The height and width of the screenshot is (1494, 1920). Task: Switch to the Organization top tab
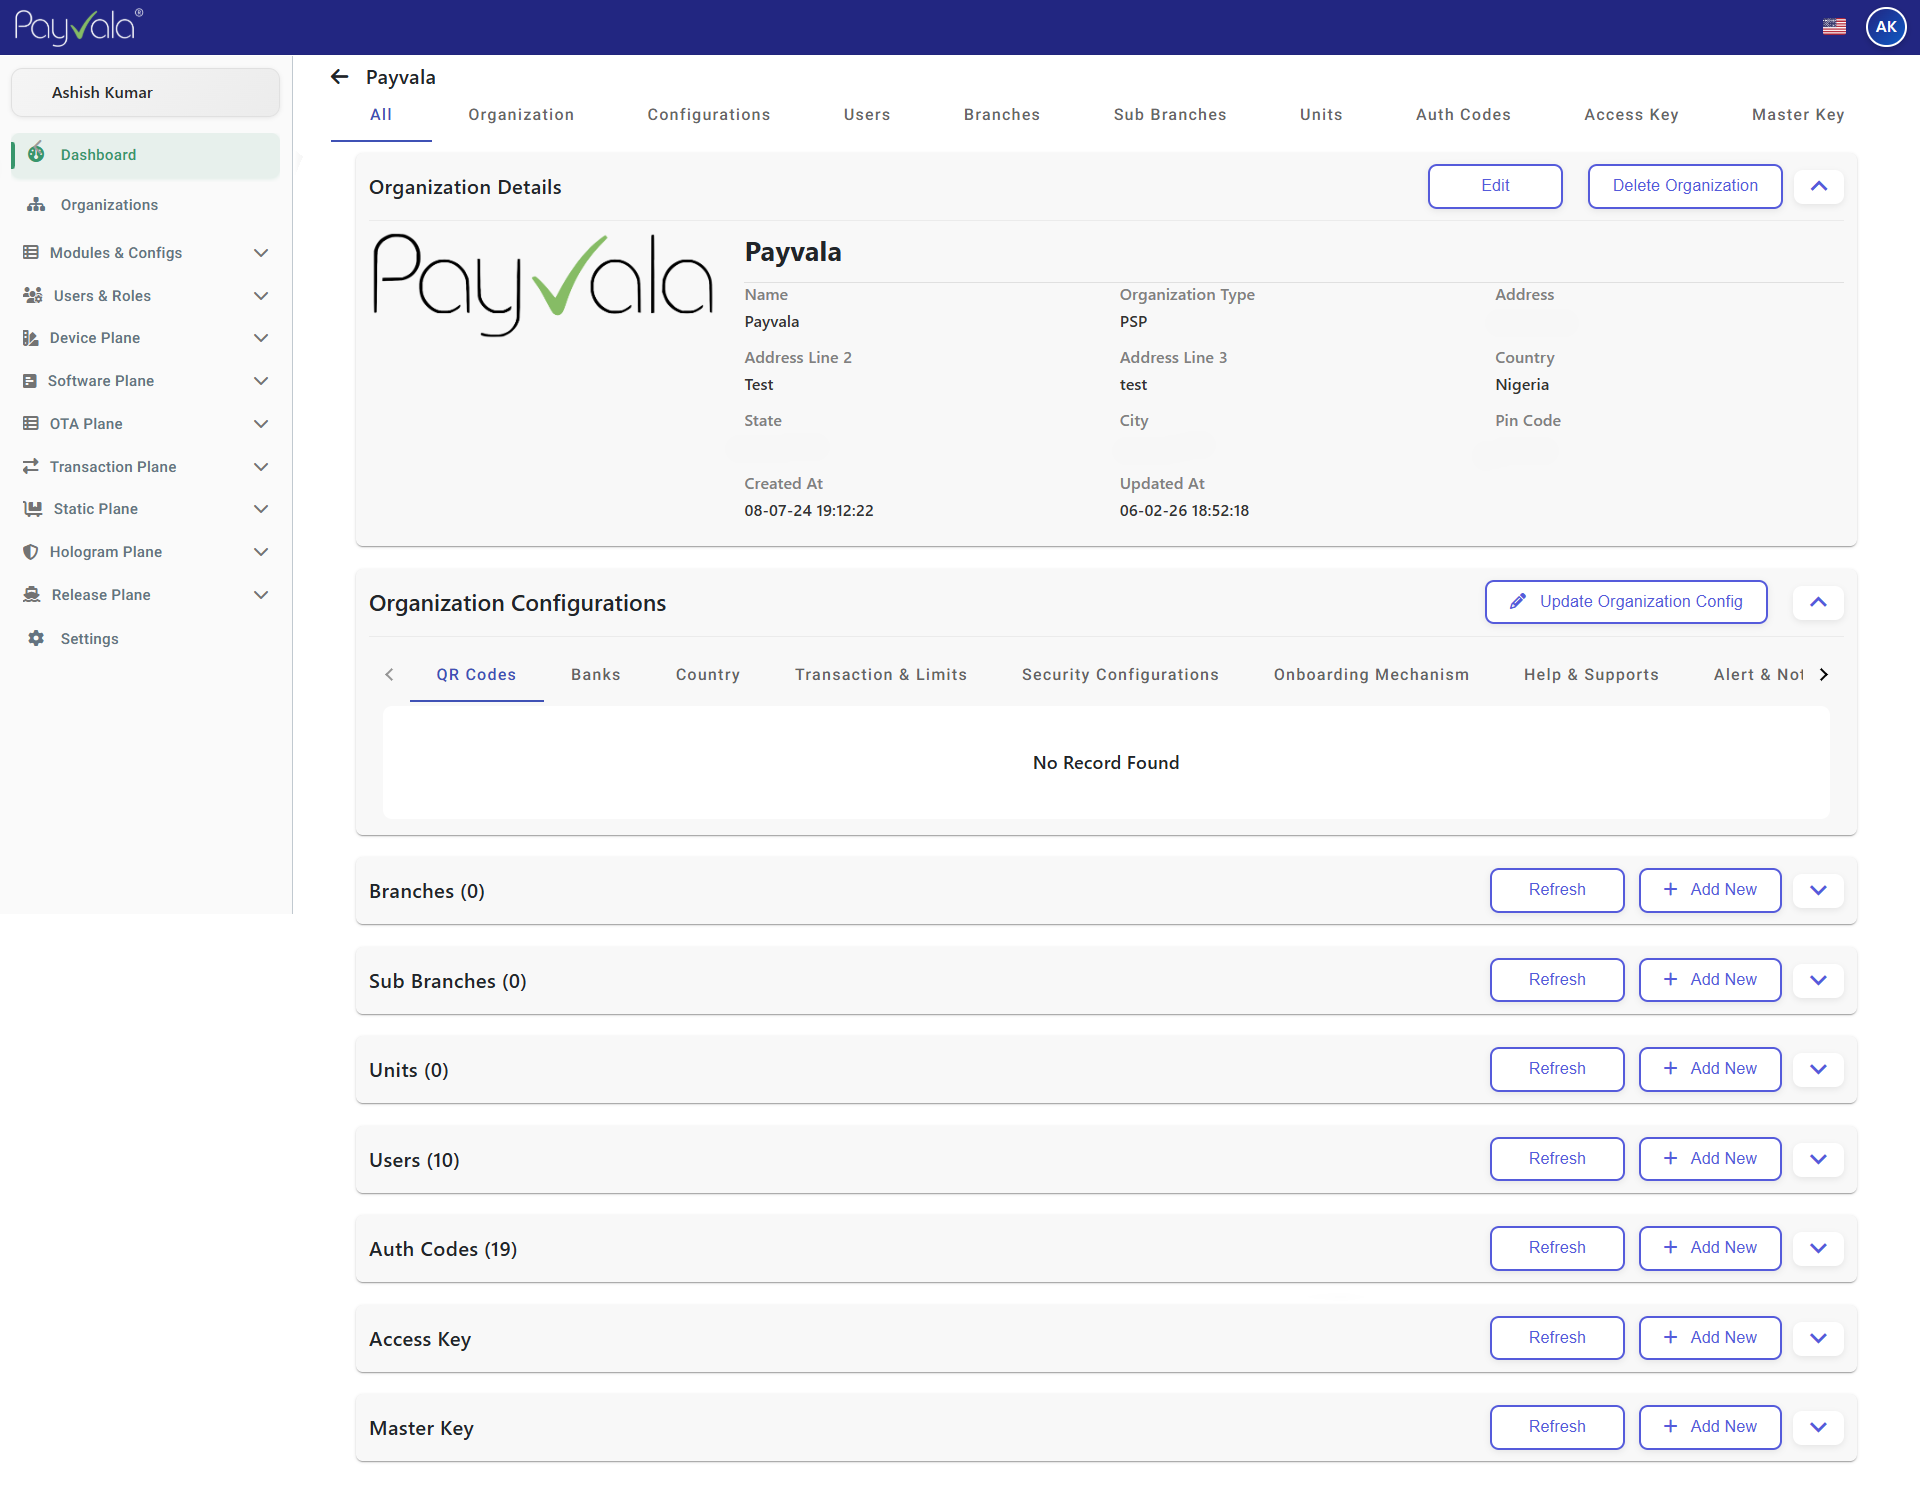click(x=521, y=115)
